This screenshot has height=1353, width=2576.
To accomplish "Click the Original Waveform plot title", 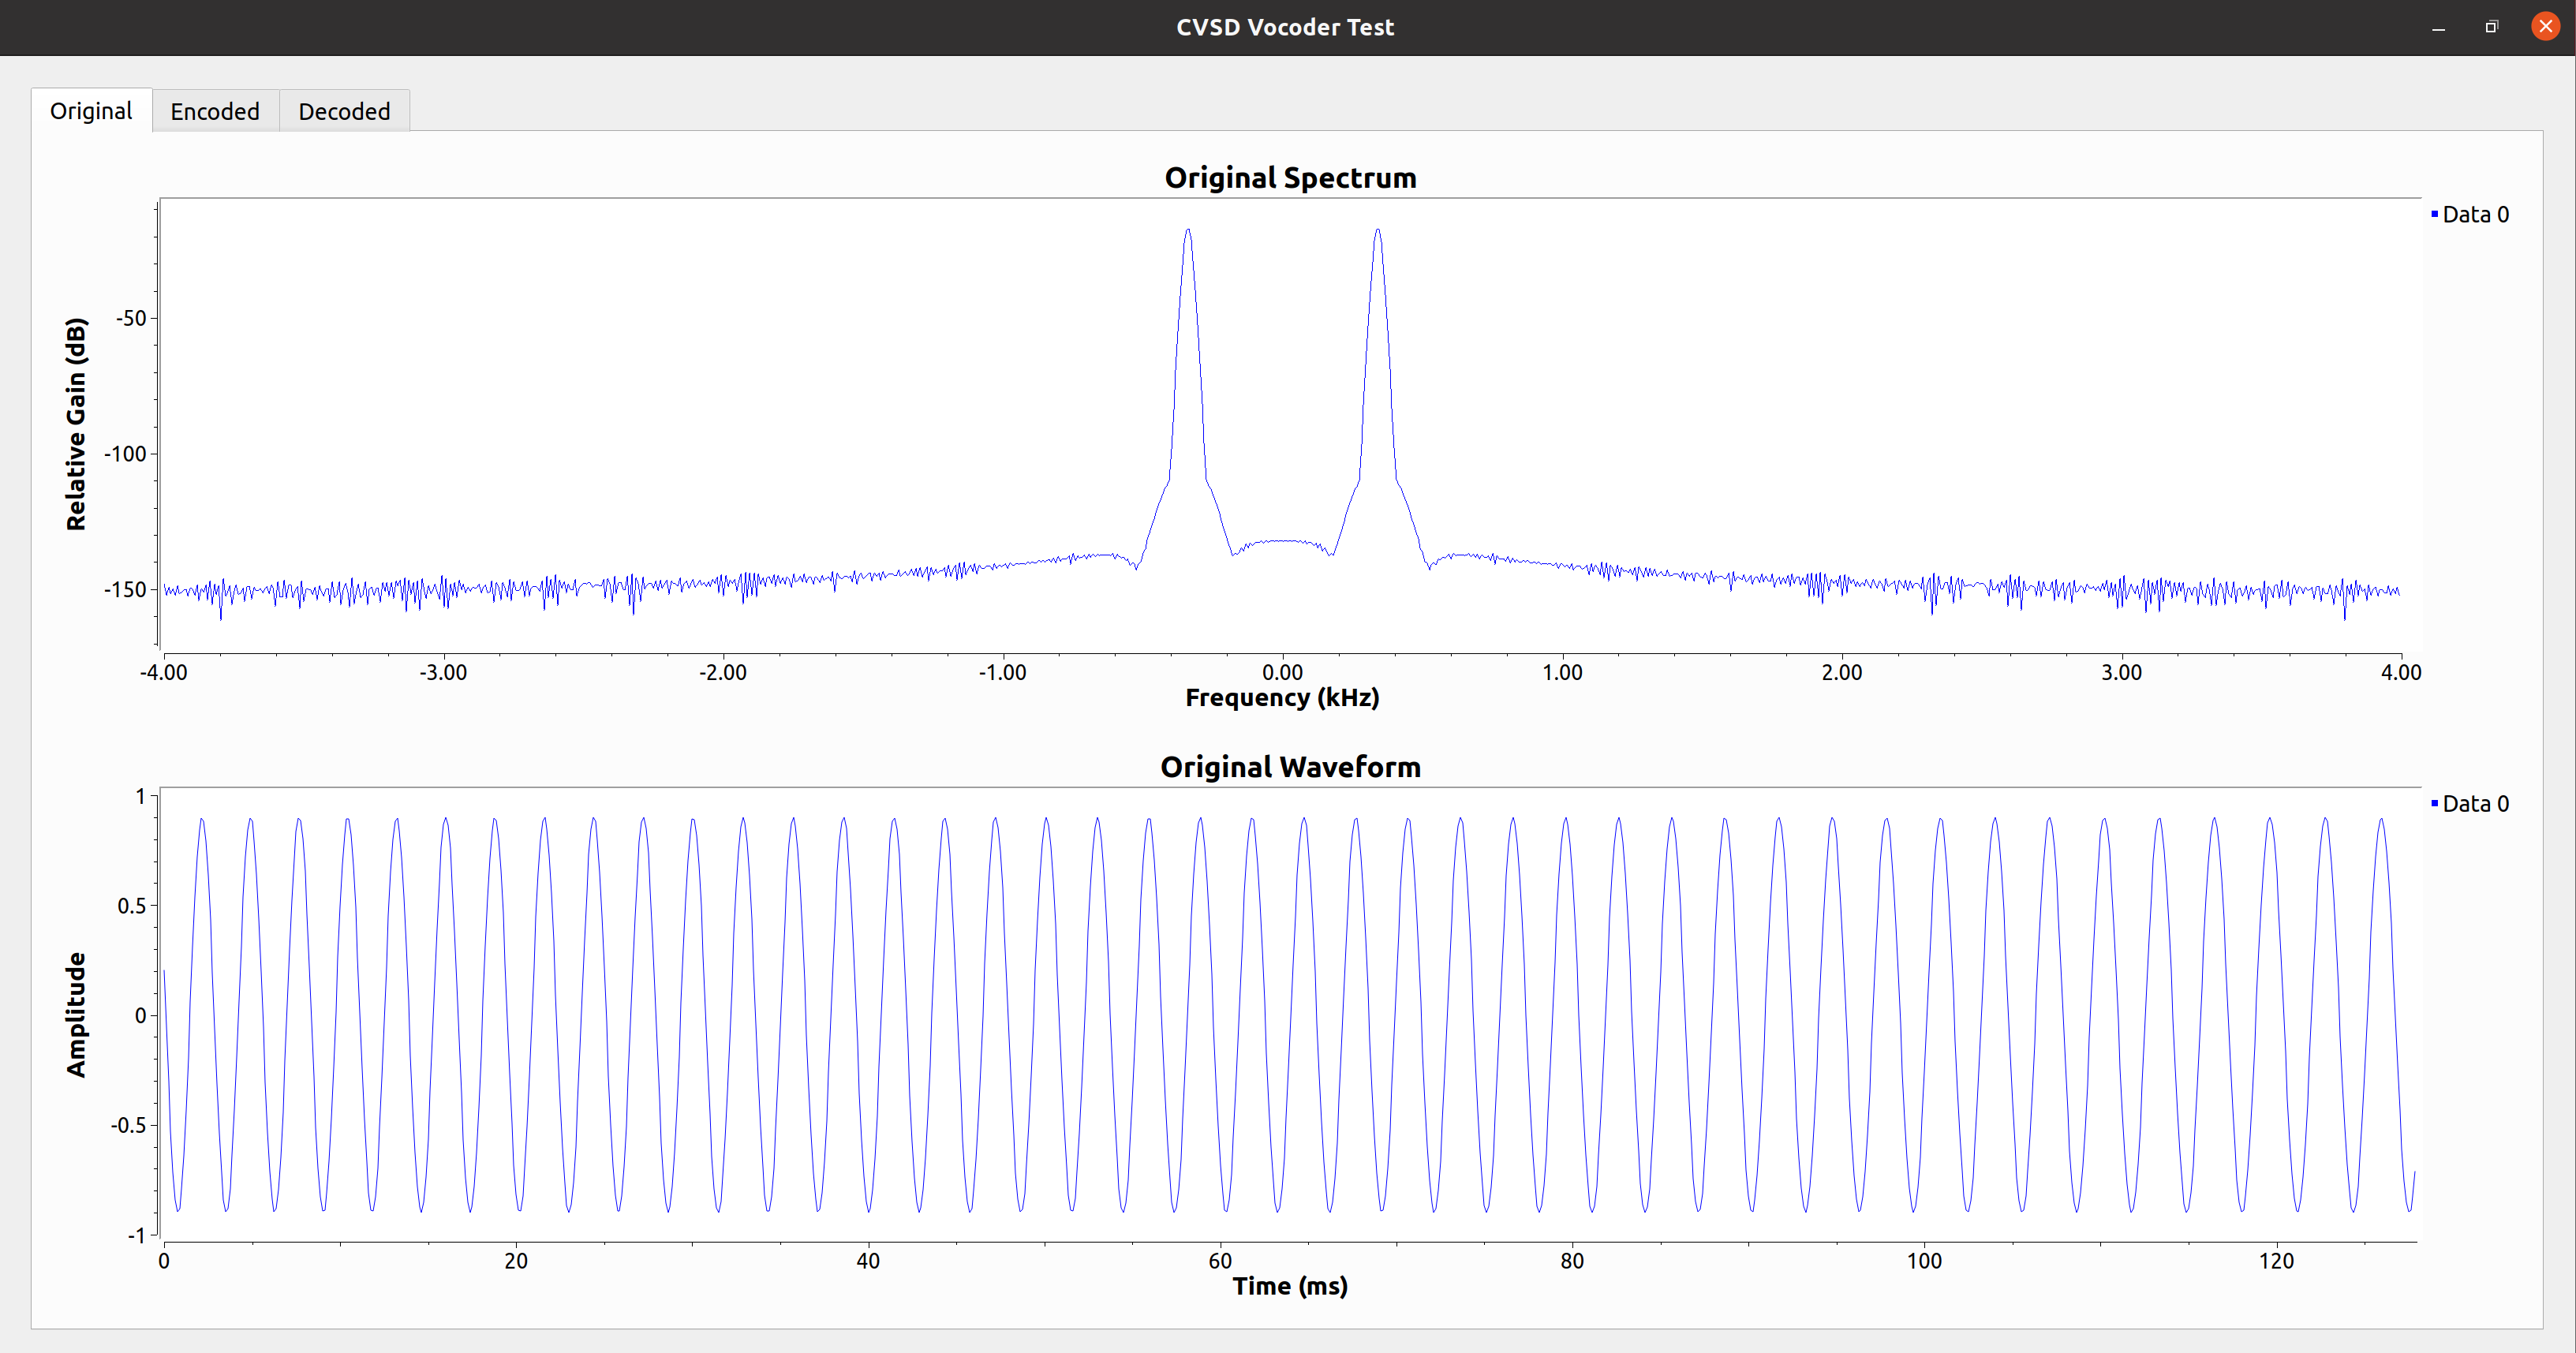I will click(x=1289, y=767).
